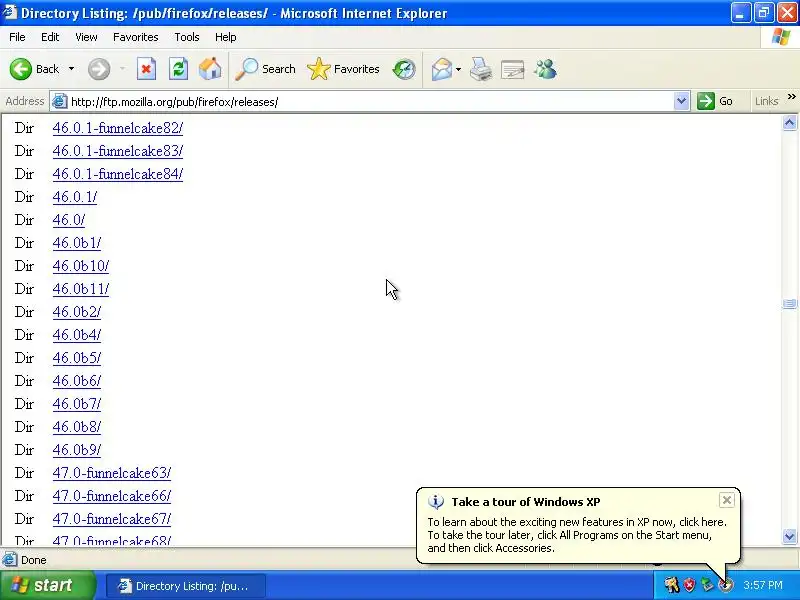Open the 46.0.1-funnelcake83/ link
Image resolution: width=800 pixels, height=600 pixels.
[117, 151]
